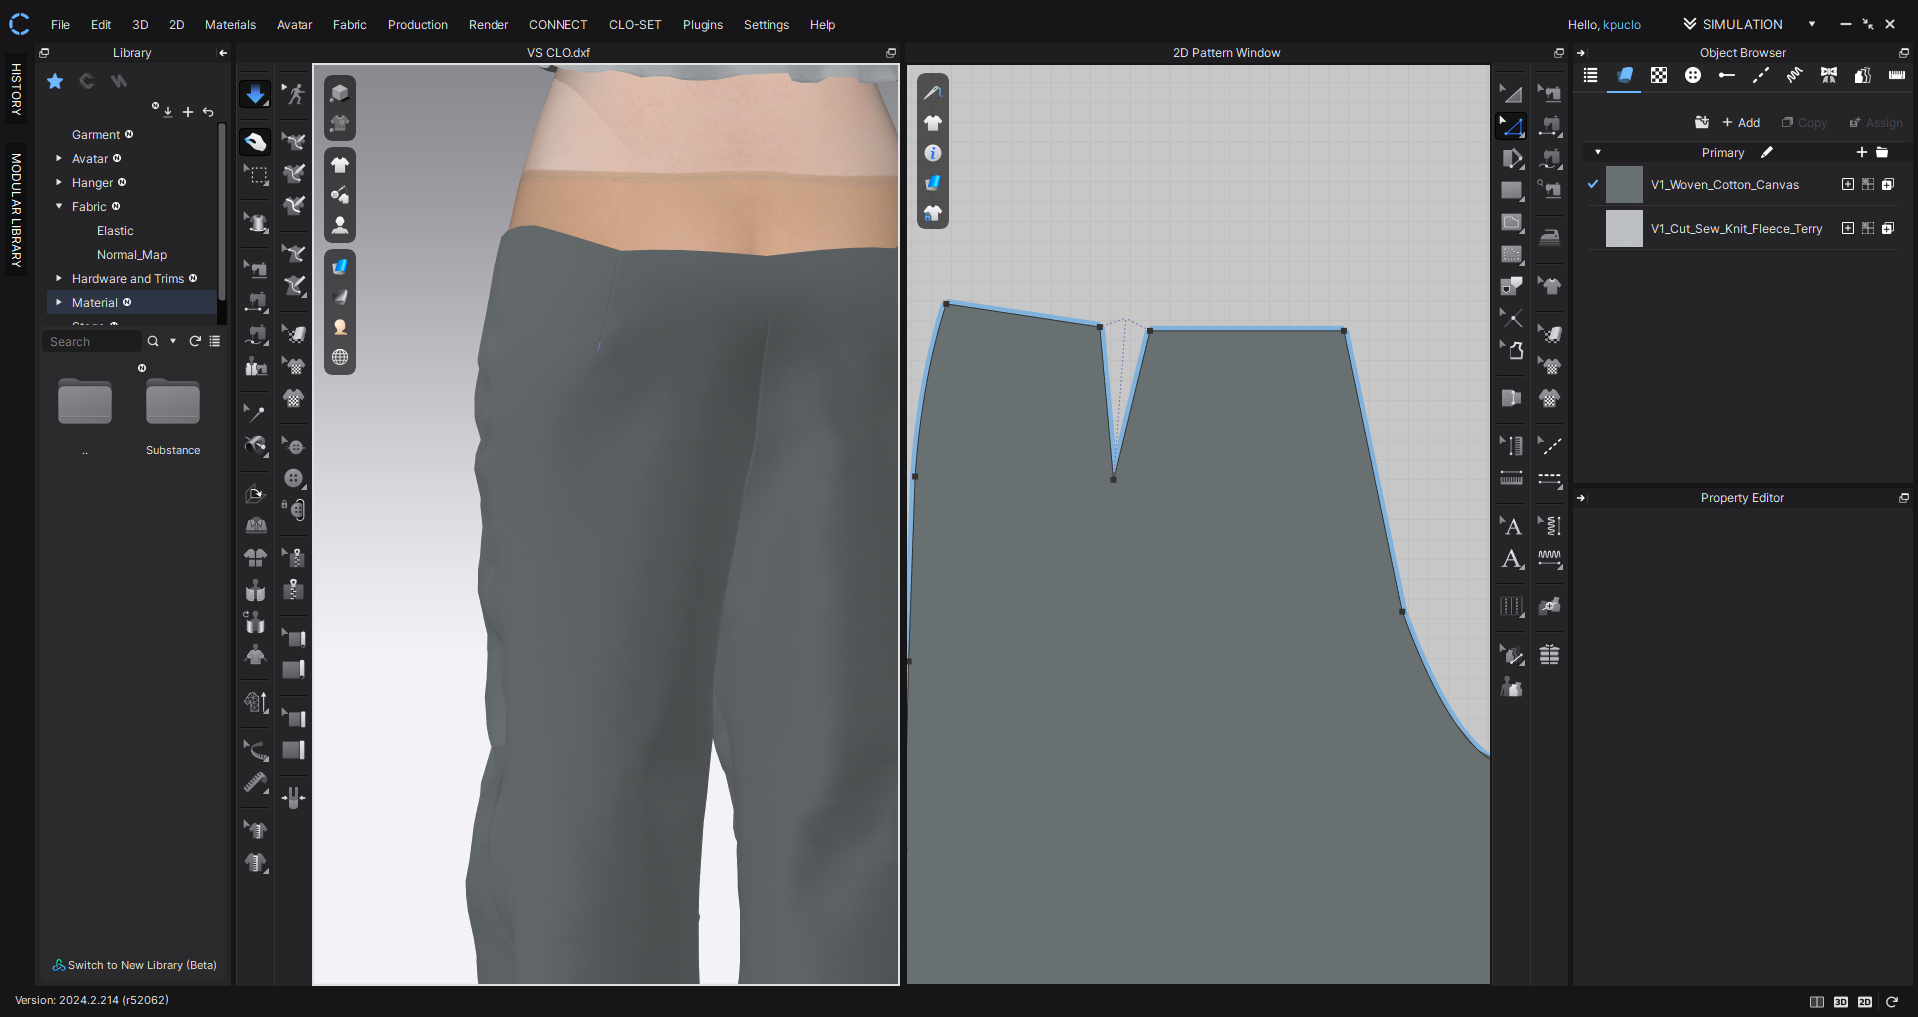Open search options dropdown arrow in Library

click(x=173, y=342)
